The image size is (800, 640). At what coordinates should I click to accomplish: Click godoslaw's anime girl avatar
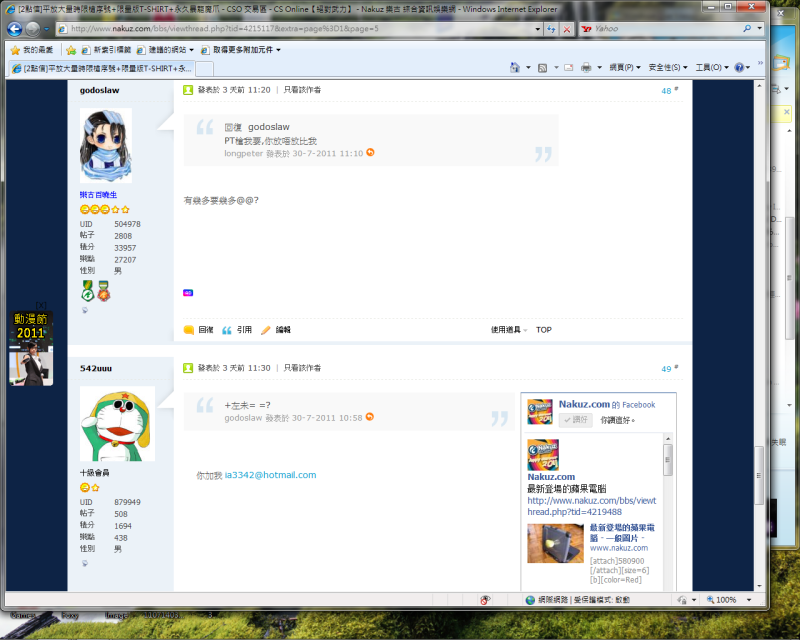click(106, 145)
